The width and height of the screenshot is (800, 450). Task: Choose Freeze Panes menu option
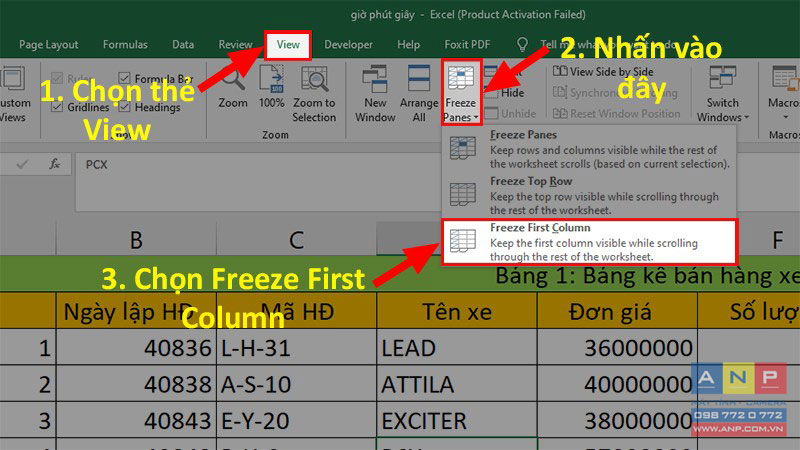click(589, 149)
